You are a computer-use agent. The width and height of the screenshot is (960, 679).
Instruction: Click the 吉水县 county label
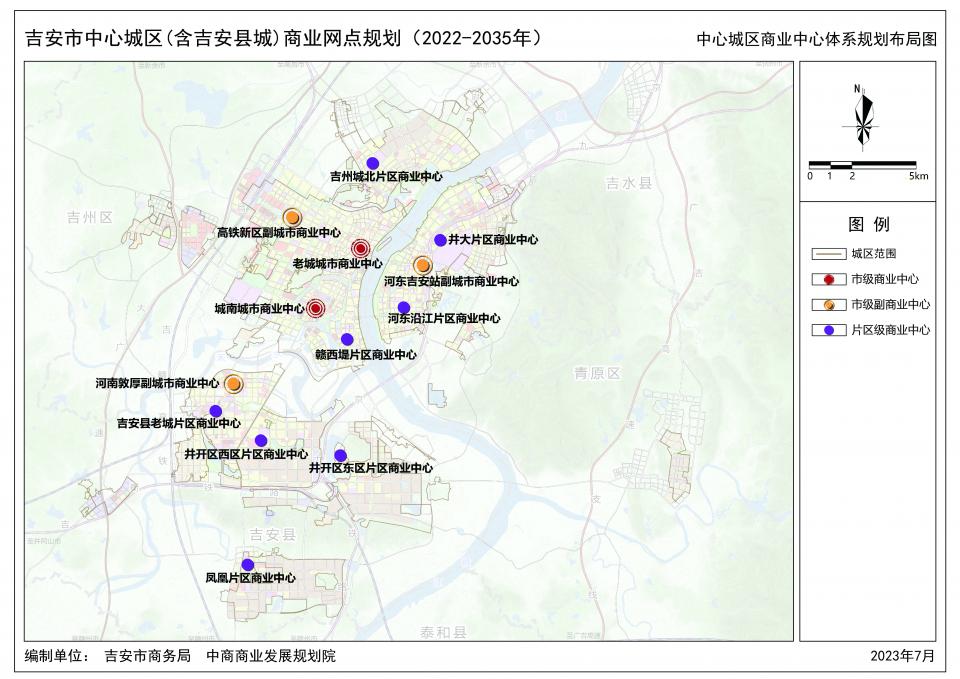(628, 184)
